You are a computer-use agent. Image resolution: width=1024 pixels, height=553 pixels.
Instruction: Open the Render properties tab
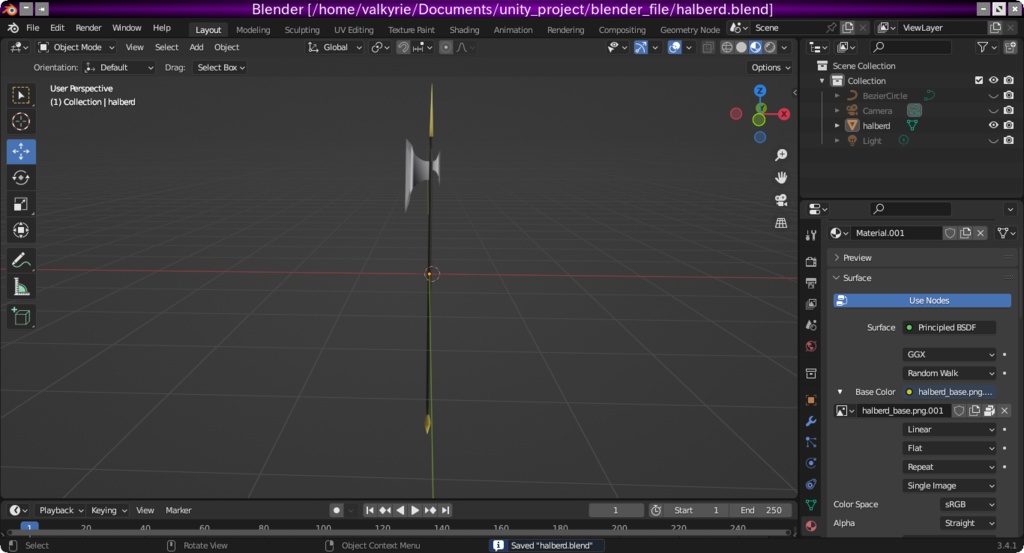(x=811, y=262)
